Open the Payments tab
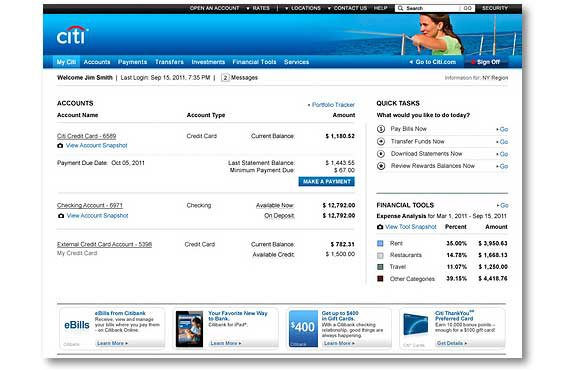This screenshot has width=565, height=370. pos(132,62)
